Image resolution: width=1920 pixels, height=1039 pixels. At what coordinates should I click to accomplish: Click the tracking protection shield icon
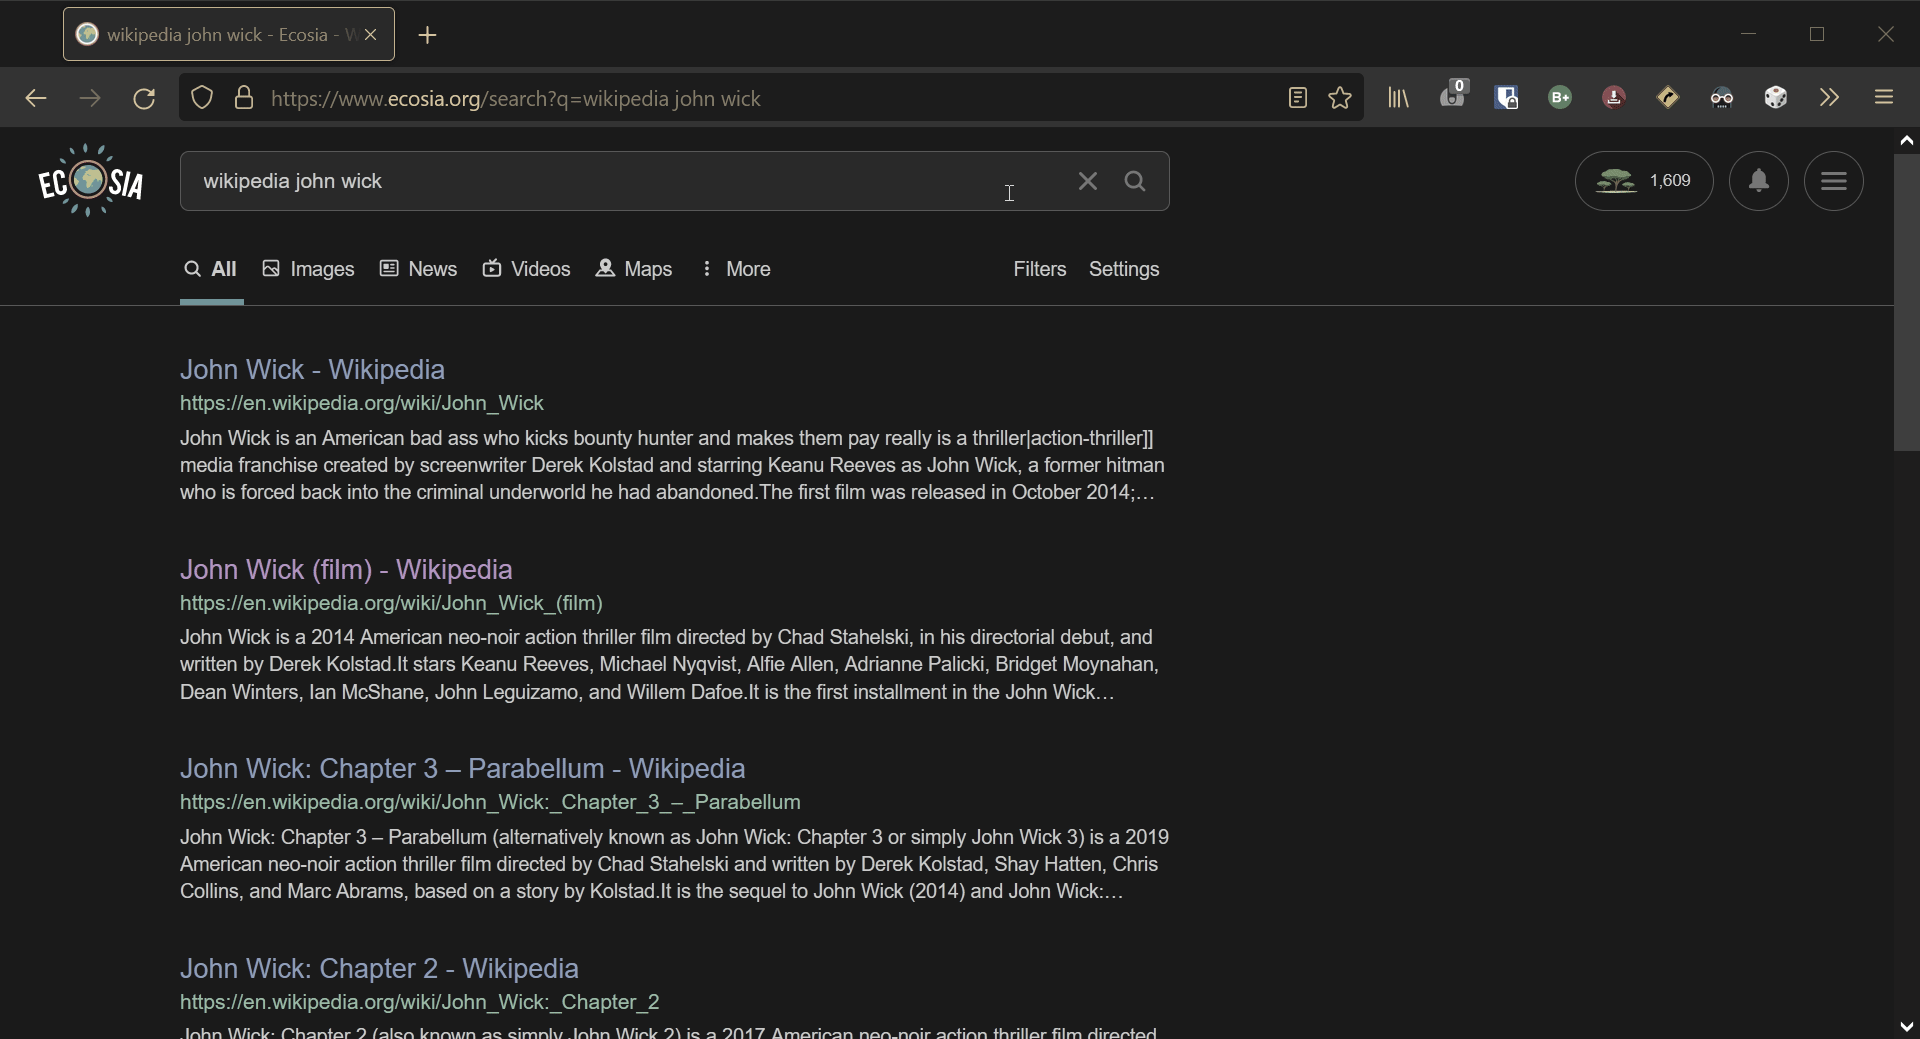(x=202, y=98)
